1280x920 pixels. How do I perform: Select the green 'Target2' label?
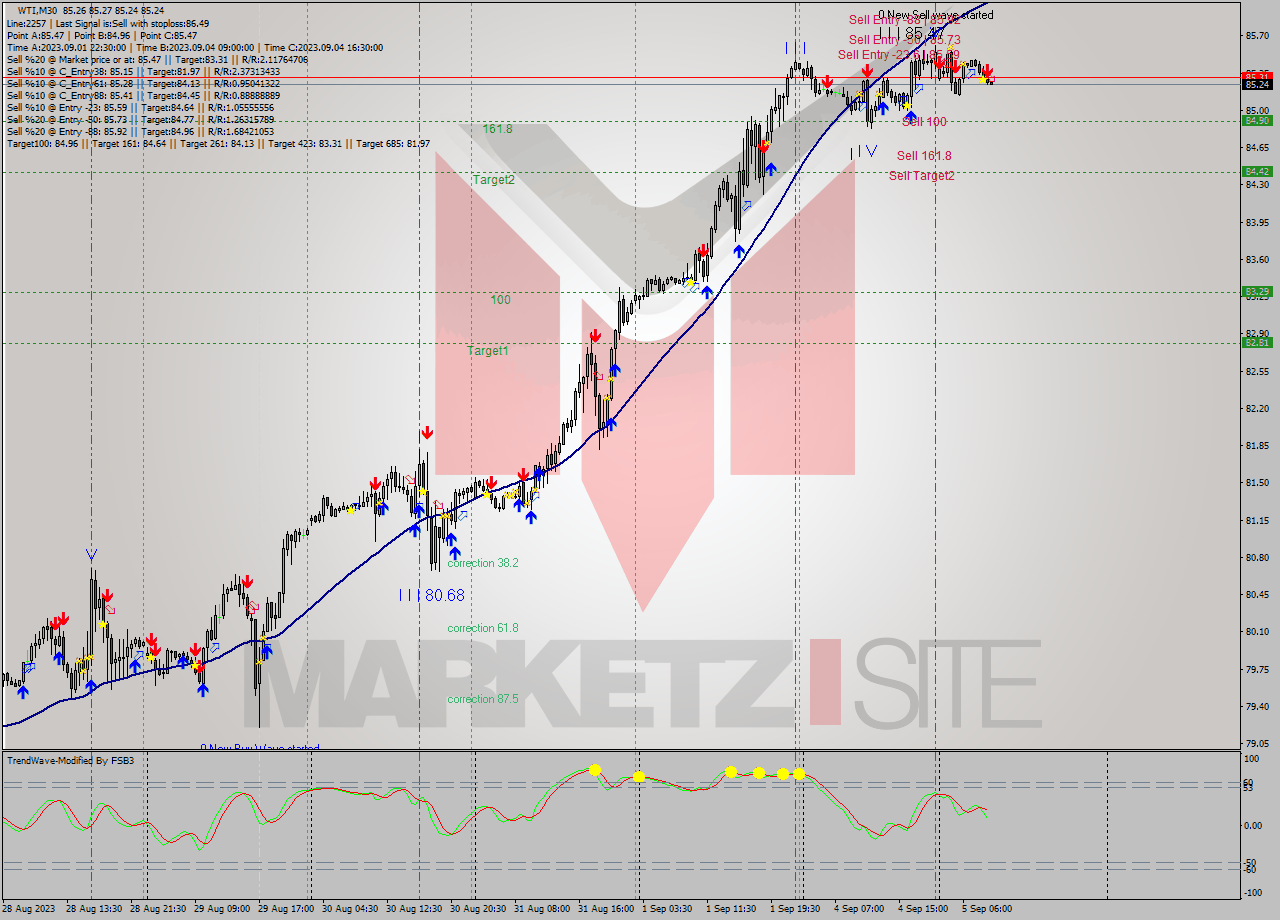click(x=494, y=180)
